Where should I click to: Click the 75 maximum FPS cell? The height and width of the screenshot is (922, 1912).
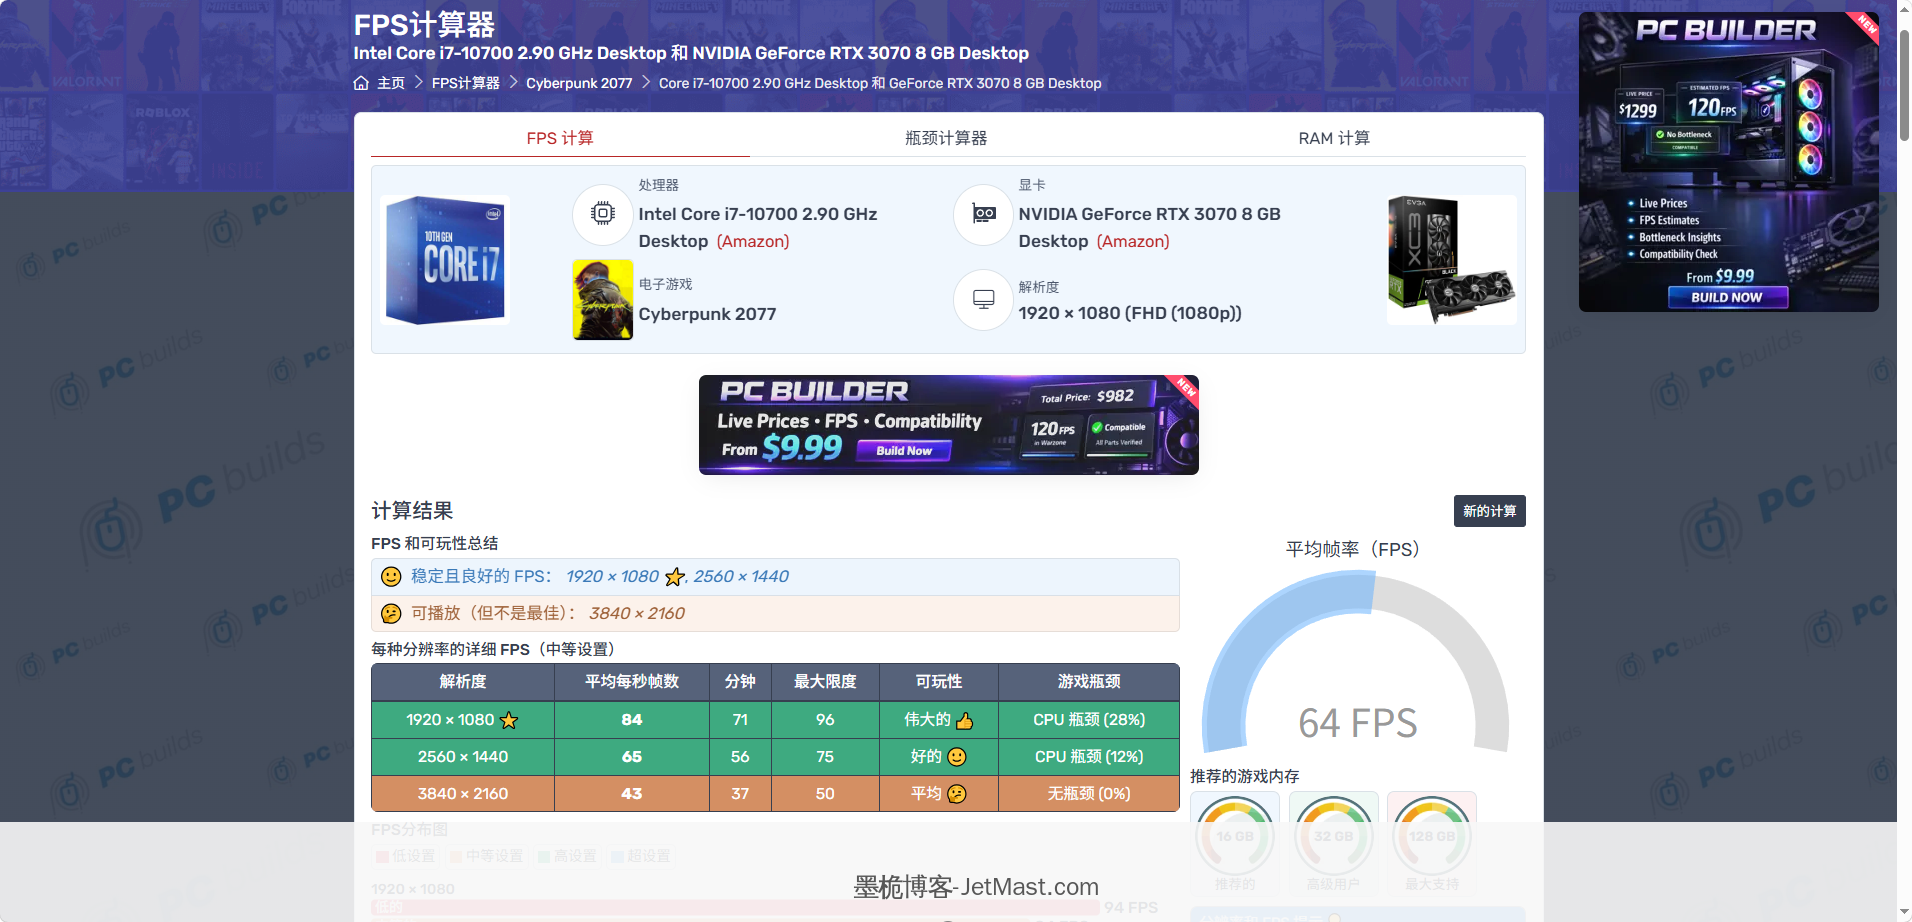(825, 757)
